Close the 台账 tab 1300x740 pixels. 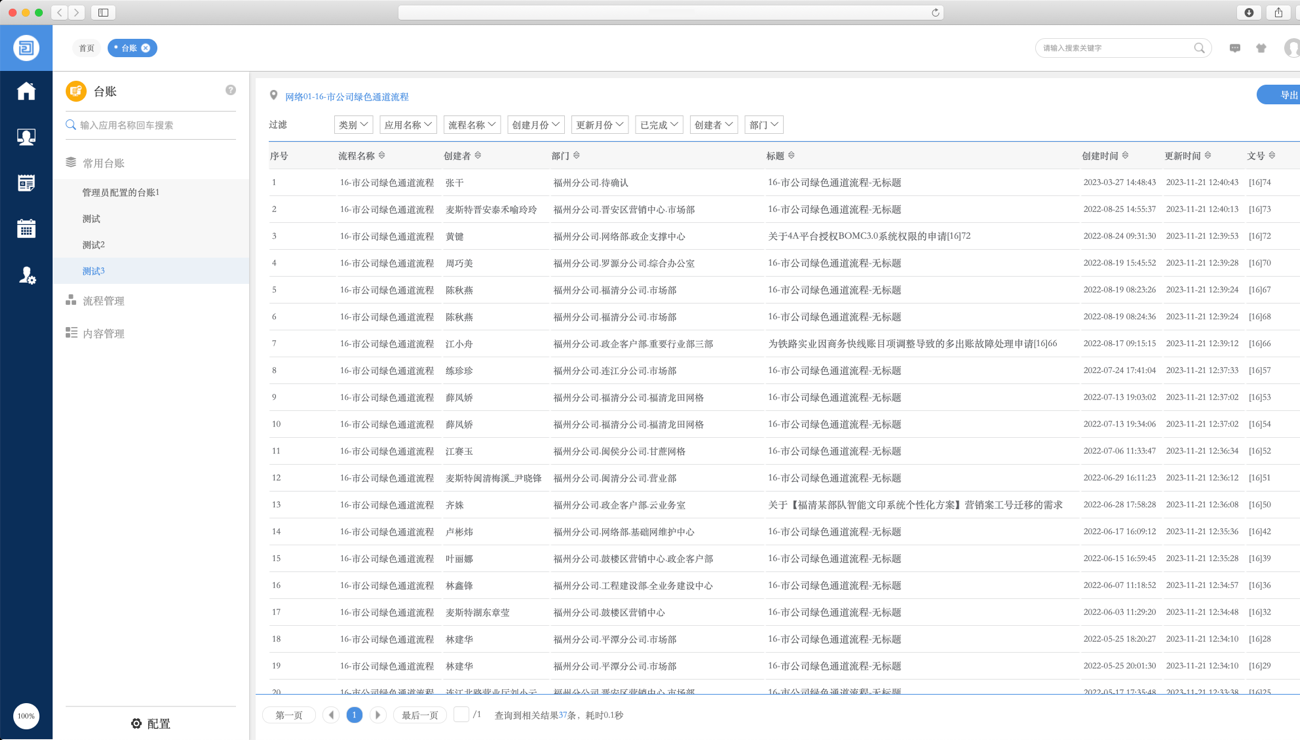tap(146, 48)
